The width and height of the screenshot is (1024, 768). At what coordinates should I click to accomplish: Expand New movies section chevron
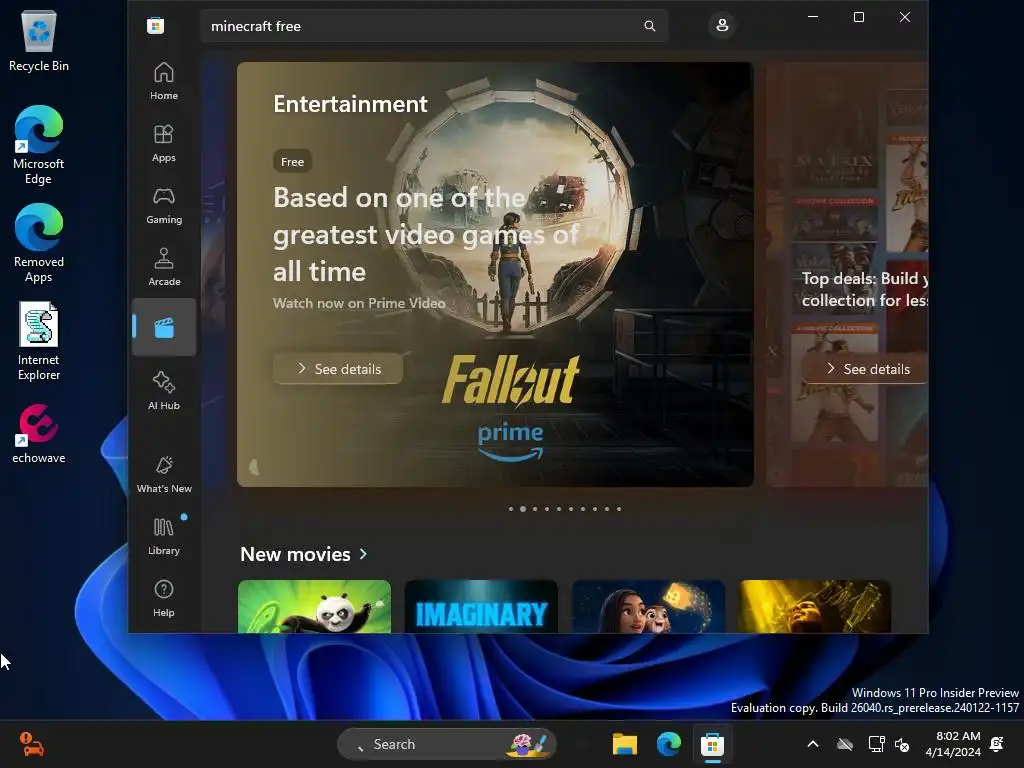363,554
